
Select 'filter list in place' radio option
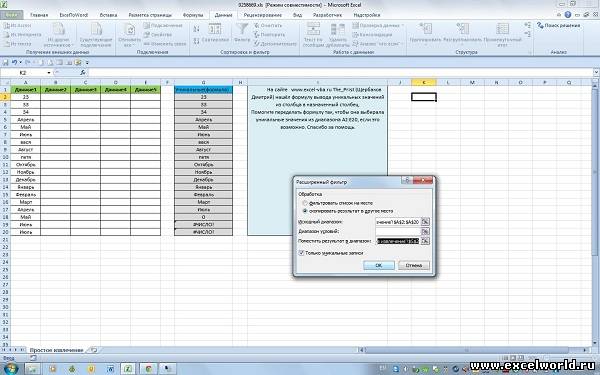coord(305,203)
